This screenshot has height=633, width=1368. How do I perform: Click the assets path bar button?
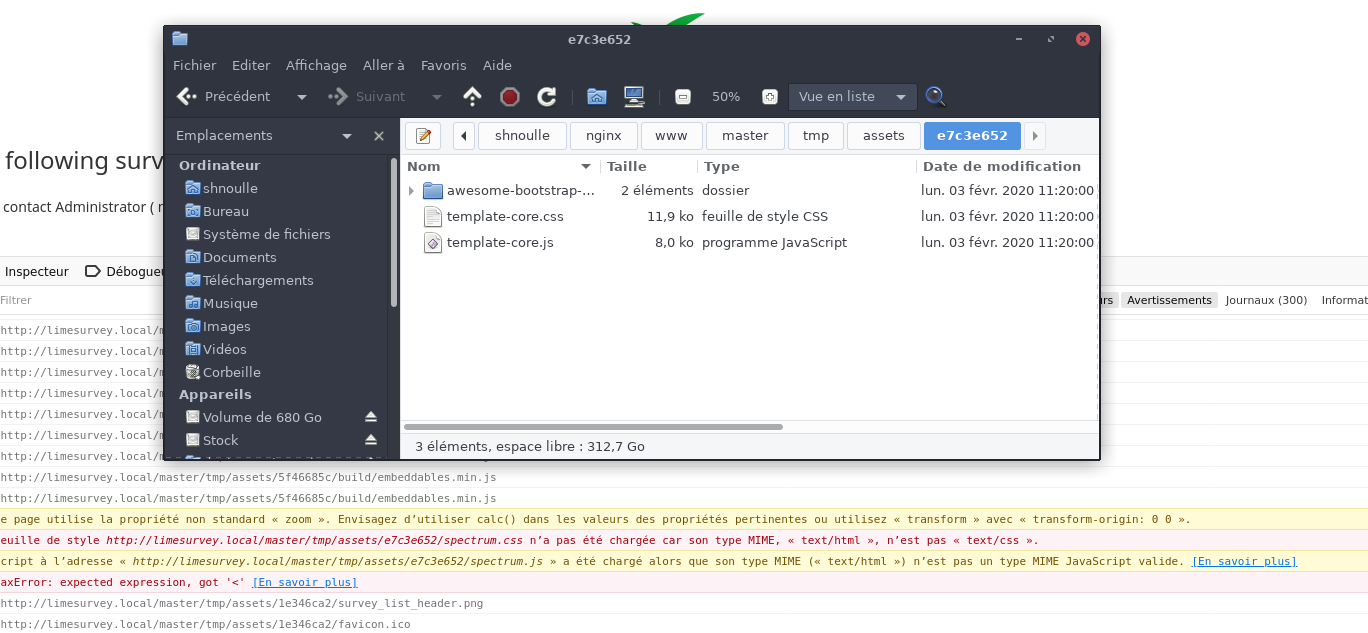pos(883,136)
